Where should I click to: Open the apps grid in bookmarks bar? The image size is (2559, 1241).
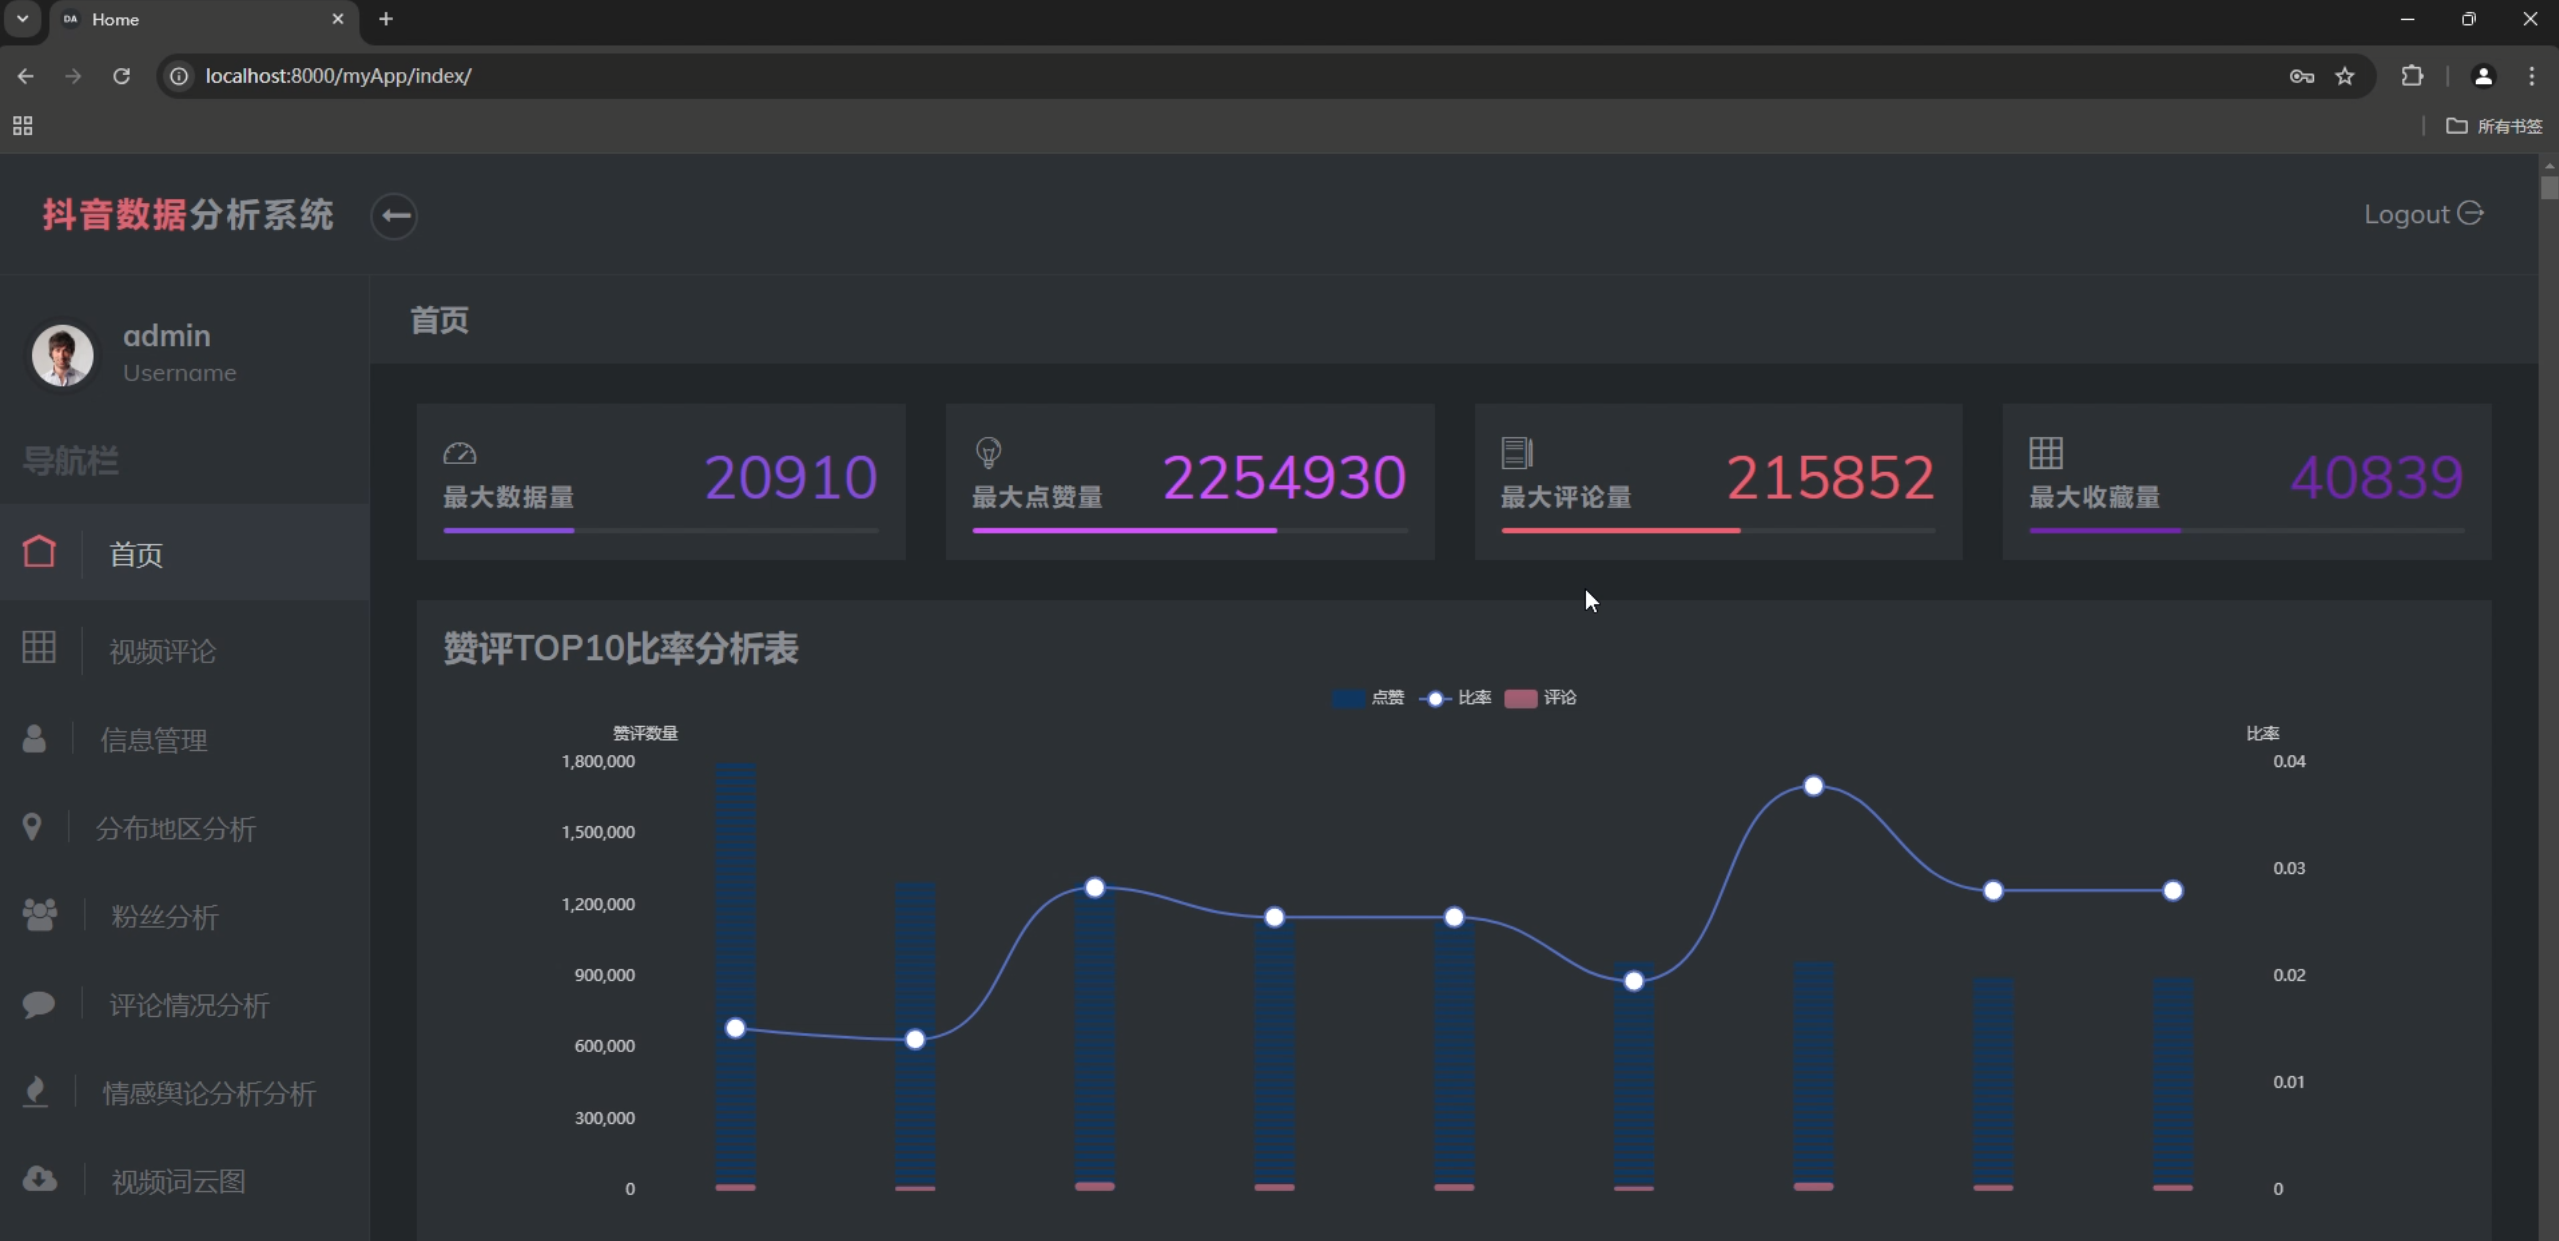[22, 126]
